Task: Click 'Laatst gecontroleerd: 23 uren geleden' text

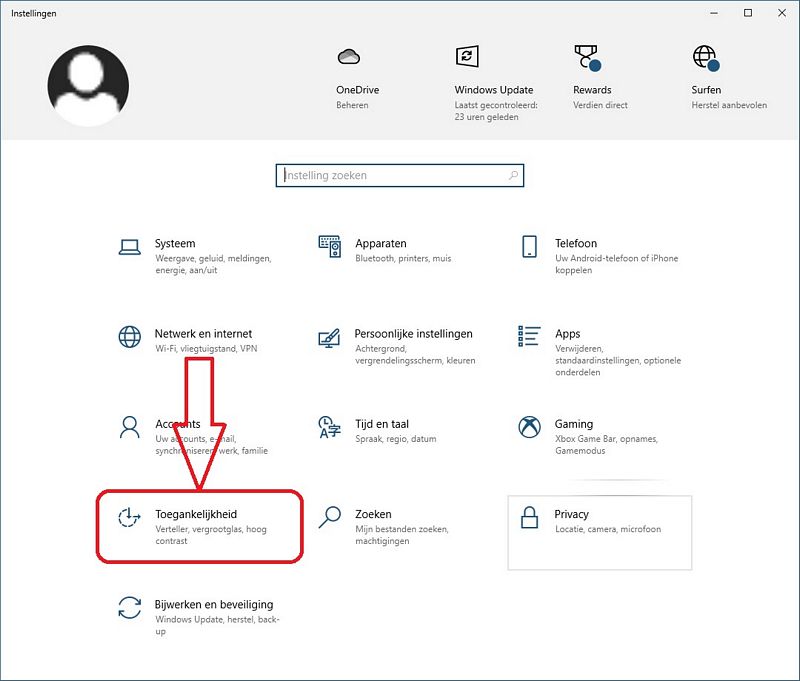Action: click(x=496, y=111)
